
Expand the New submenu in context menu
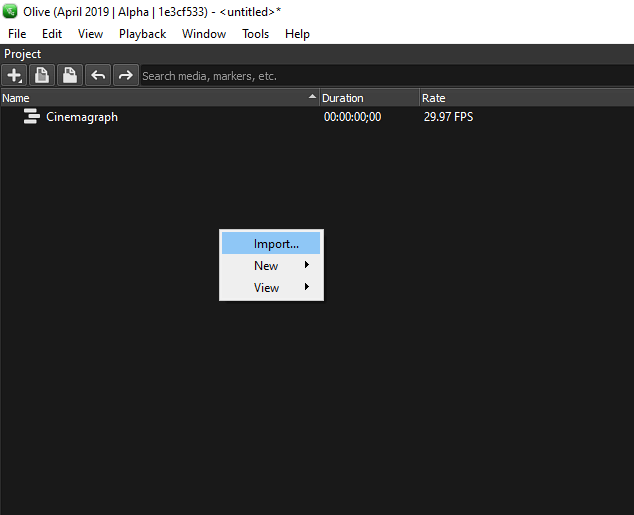coord(271,266)
